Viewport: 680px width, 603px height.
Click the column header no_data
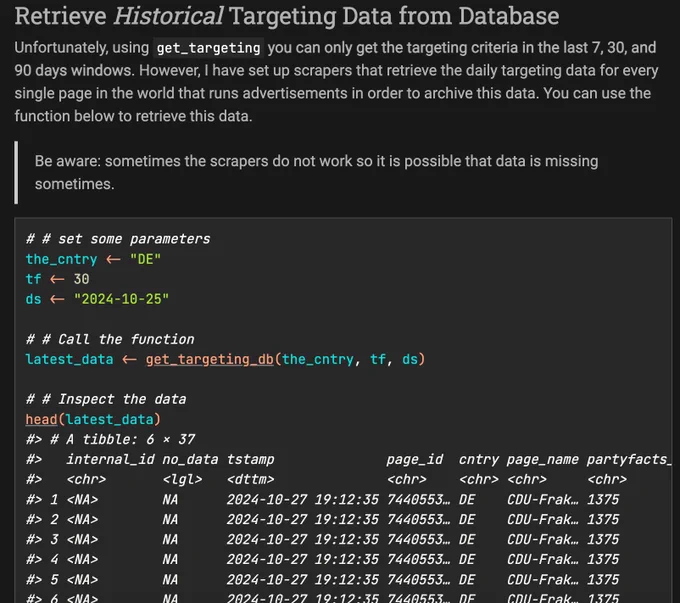pos(190,459)
